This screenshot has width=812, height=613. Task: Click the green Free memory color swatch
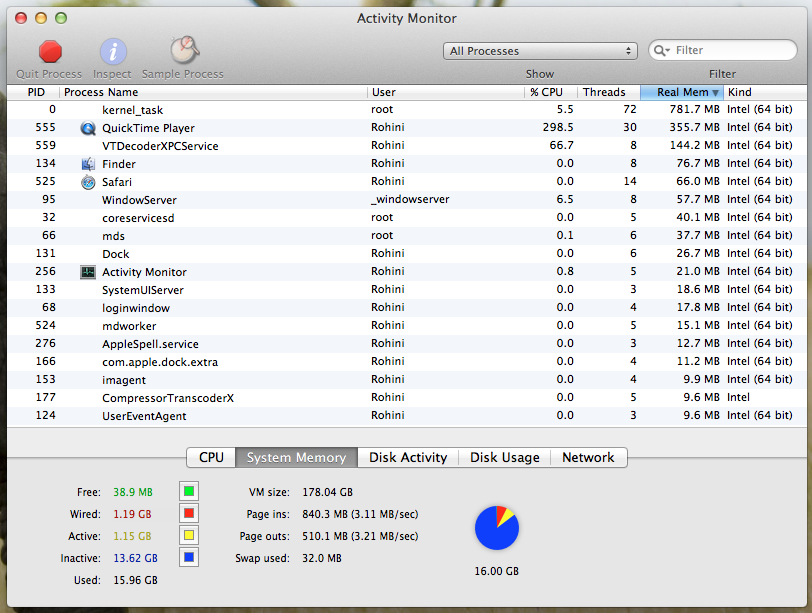click(189, 491)
